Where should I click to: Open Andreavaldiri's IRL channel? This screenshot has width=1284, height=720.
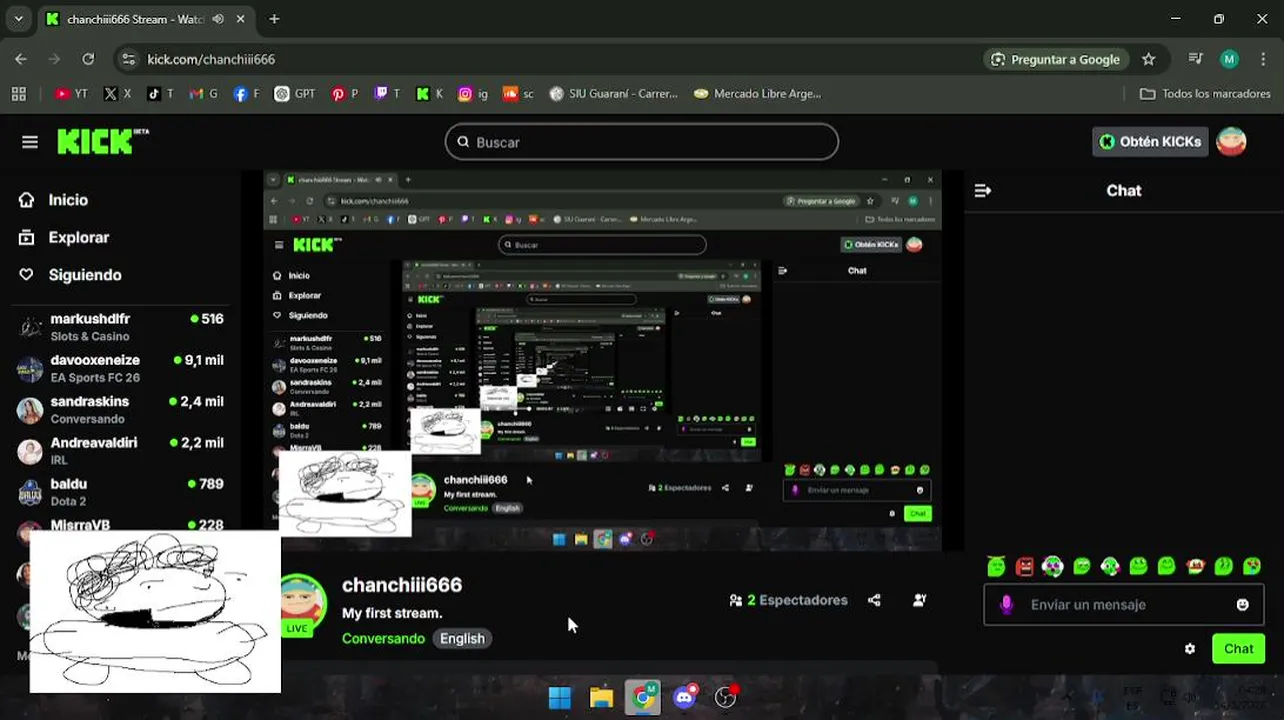pyautogui.click(x=122, y=451)
